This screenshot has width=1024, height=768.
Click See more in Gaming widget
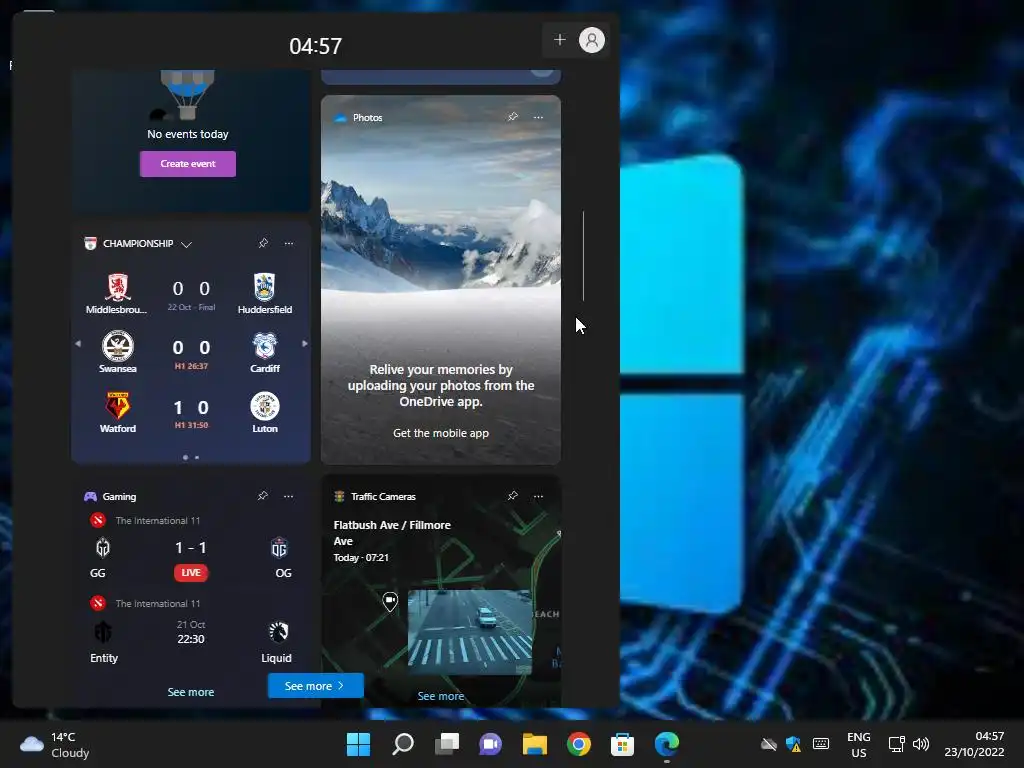pyautogui.click(x=191, y=692)
